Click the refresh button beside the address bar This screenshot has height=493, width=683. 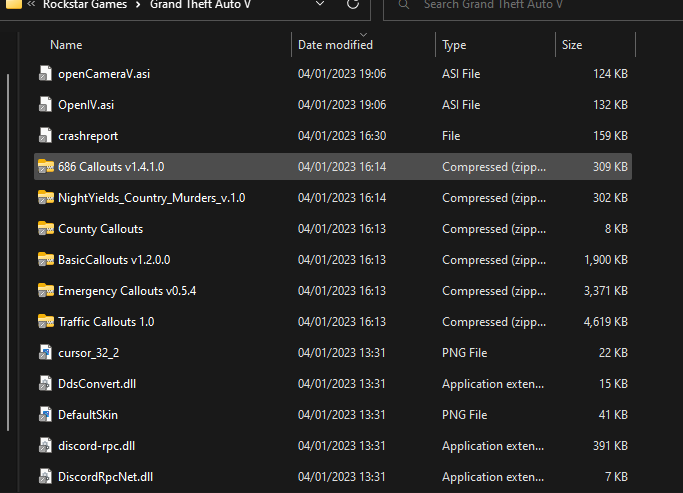point(352,5)
